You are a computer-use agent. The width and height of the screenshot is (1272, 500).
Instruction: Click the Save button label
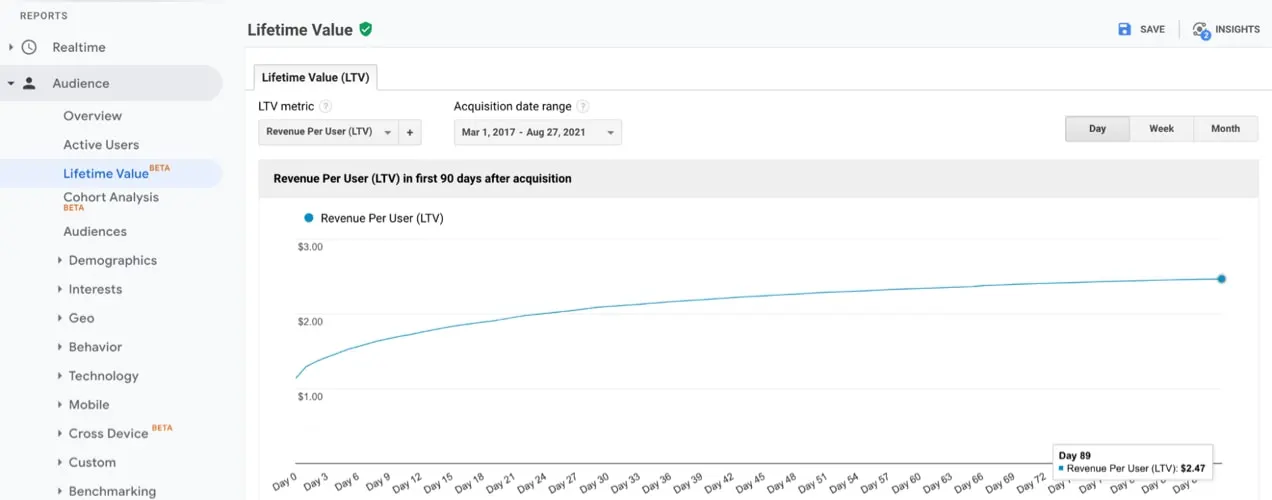coord(1152,29)
